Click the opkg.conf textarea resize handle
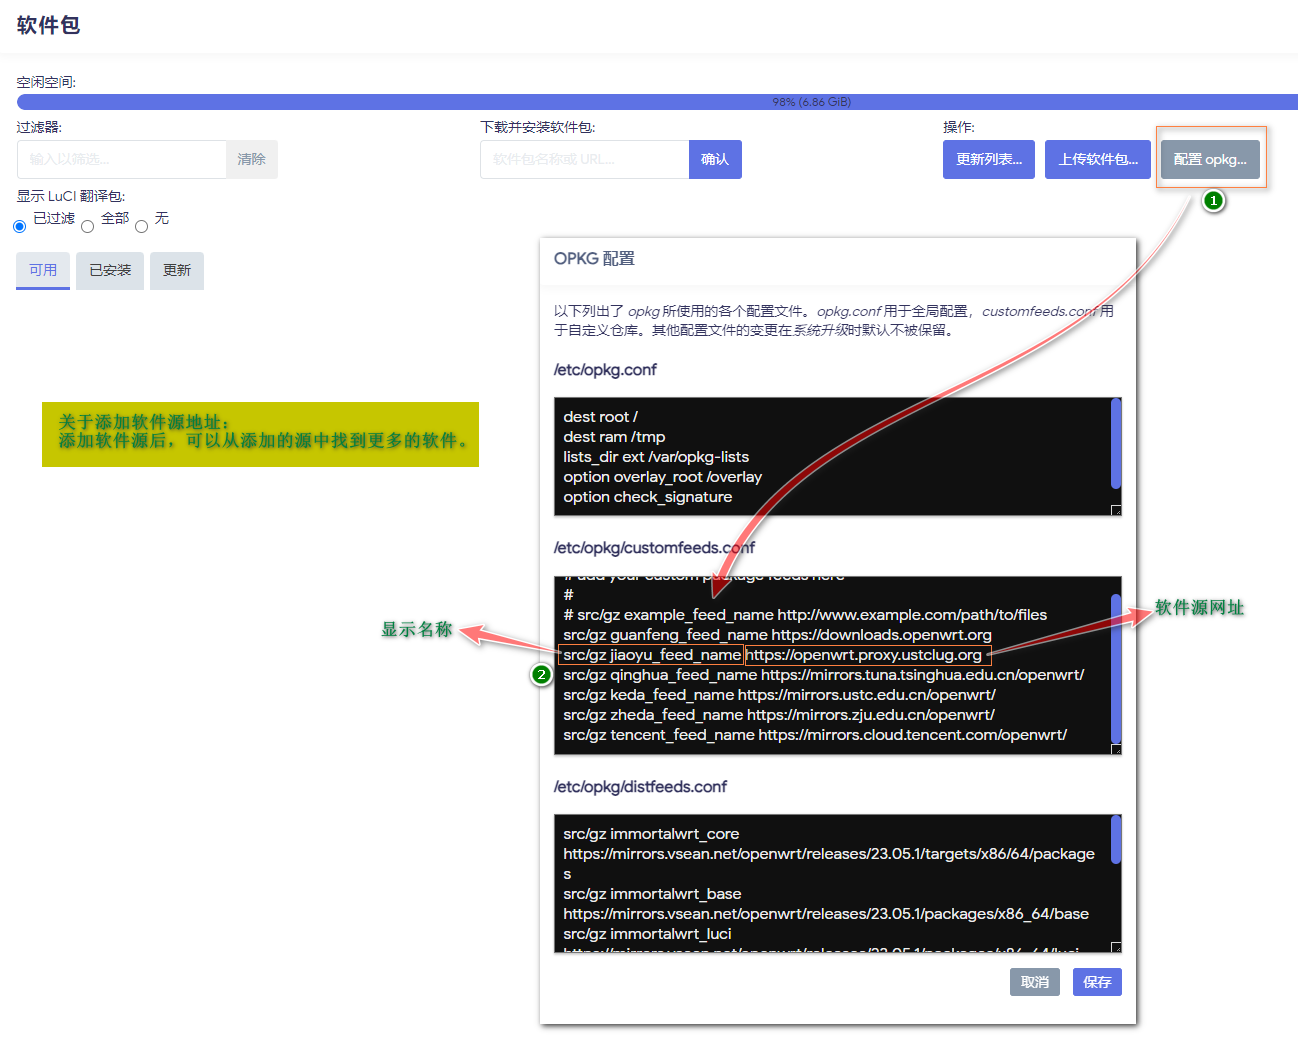 click(1116, 510)
